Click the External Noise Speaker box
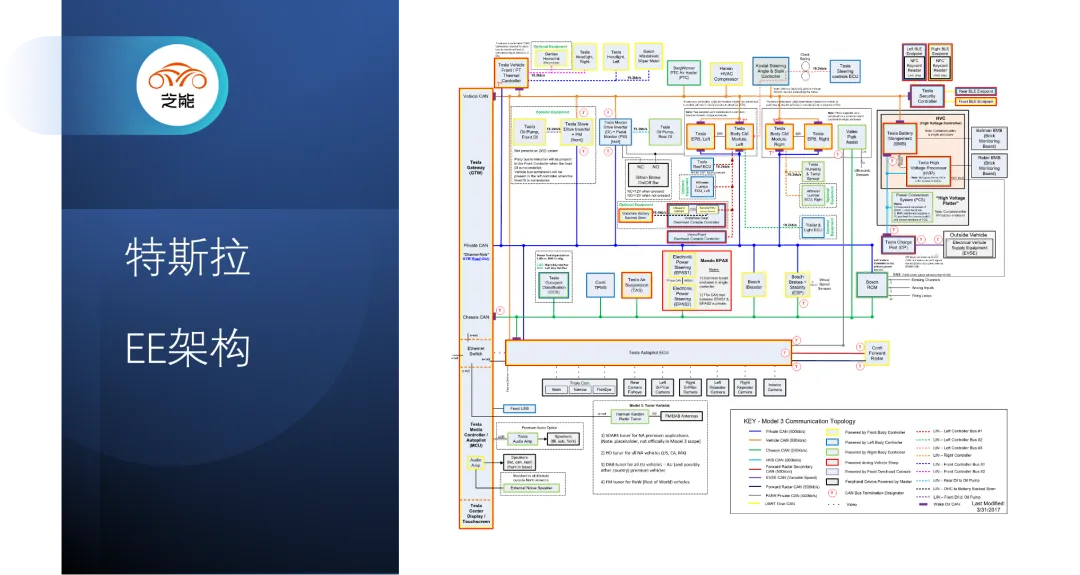The image size is (1080, 575). point(532,488)
